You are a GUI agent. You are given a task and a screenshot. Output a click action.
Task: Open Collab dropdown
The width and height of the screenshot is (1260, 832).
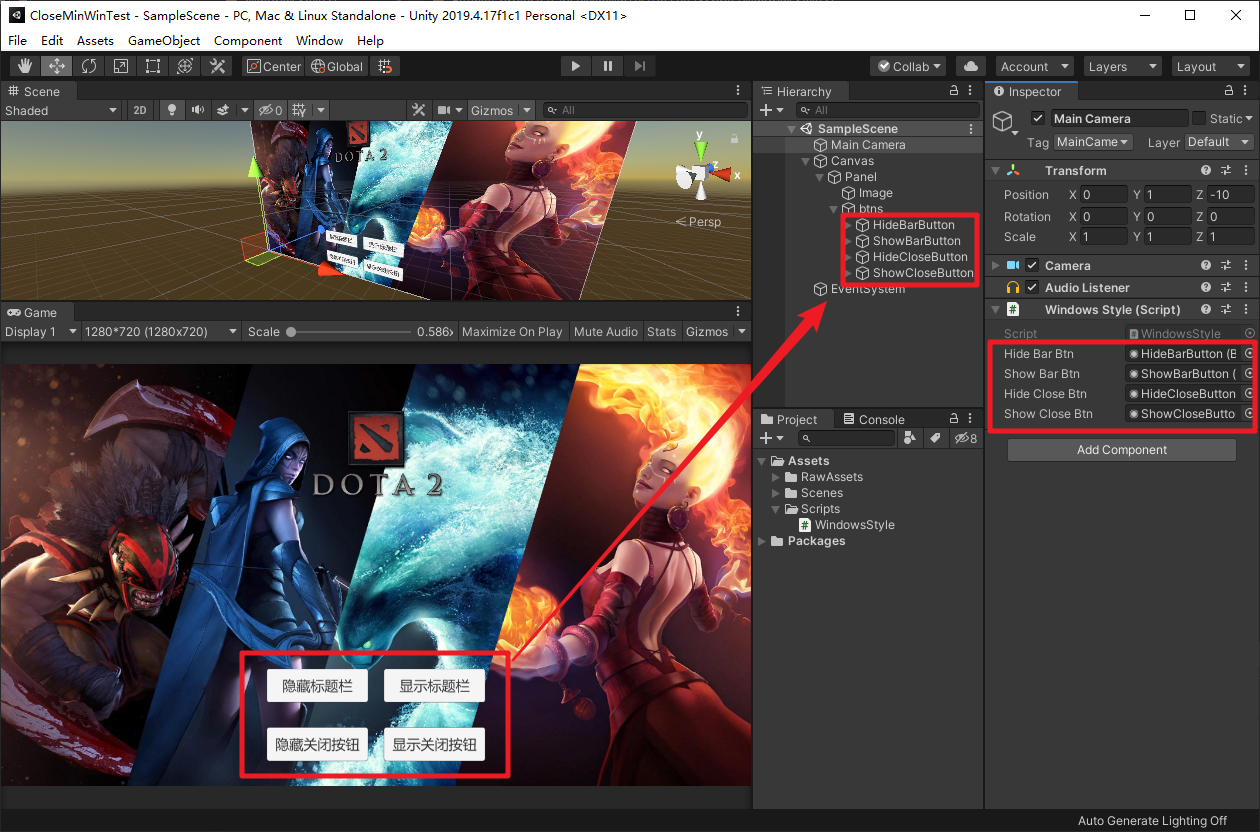(x=908, y=66)
